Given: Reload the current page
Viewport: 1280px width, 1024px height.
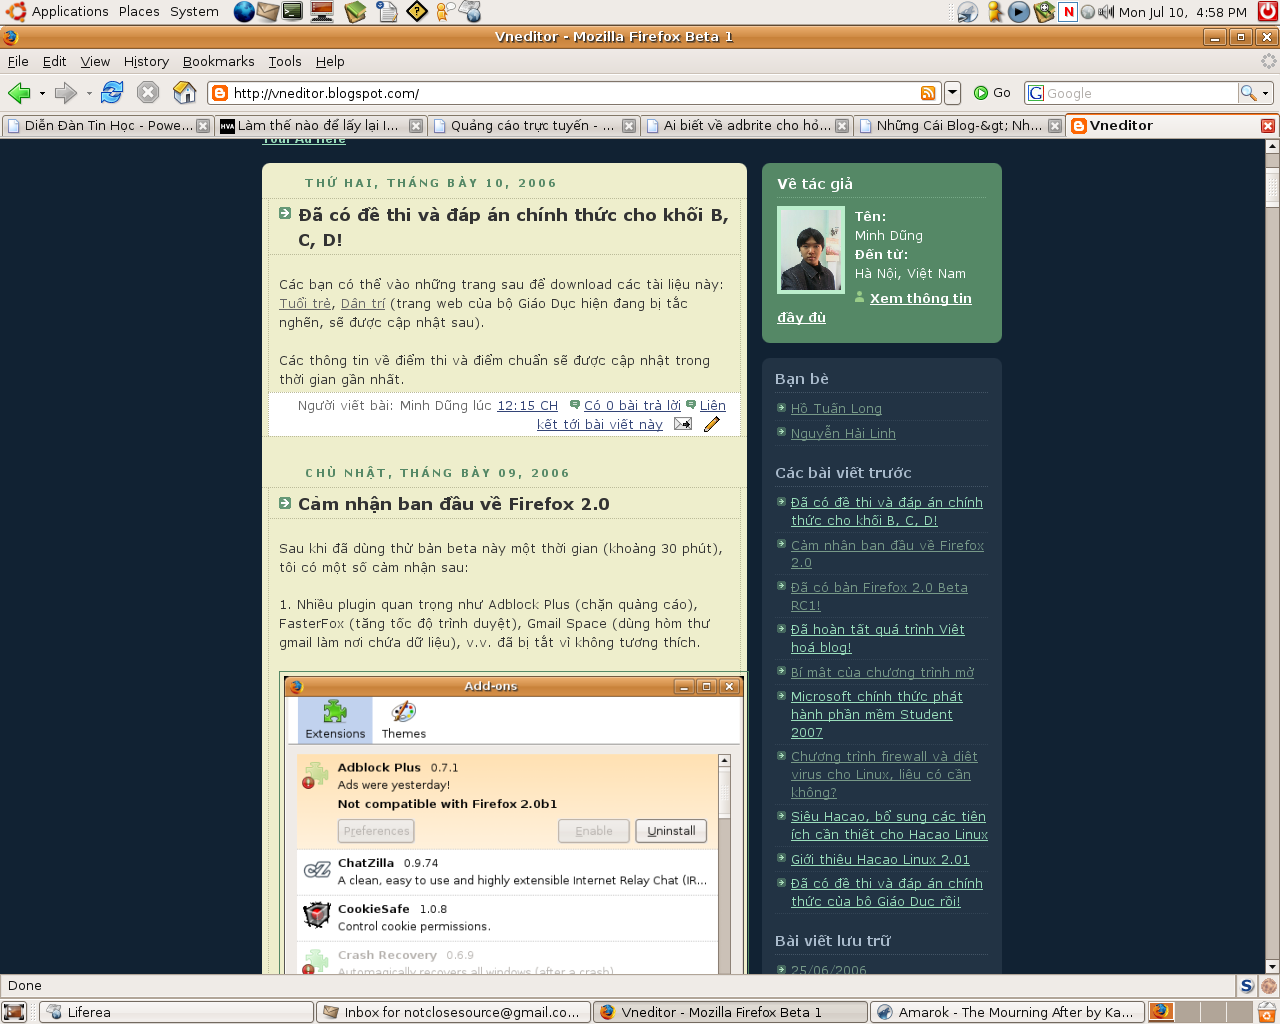Looking at the screenshot, I should click(x=112, y=93).
